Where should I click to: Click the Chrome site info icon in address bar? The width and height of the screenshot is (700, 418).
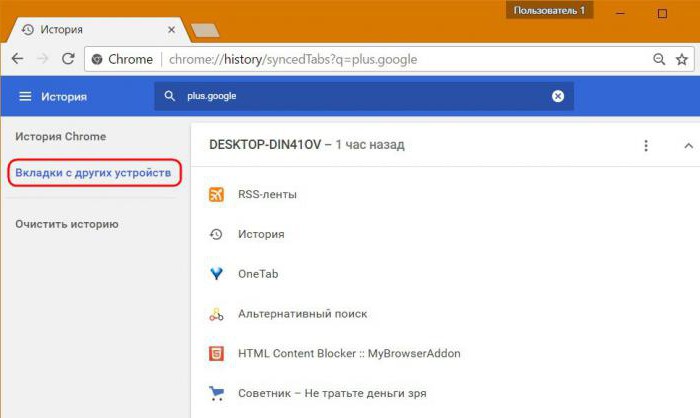coord(97,59)
